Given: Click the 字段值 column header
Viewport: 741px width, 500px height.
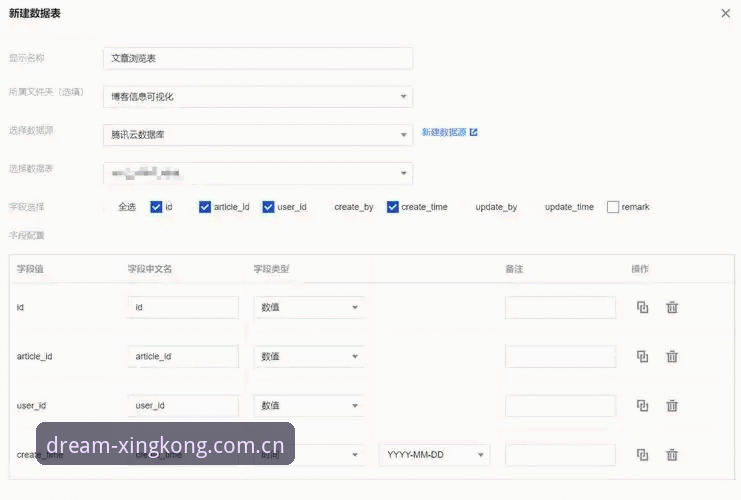Looking at the screenshot, I should click(30, 269).
